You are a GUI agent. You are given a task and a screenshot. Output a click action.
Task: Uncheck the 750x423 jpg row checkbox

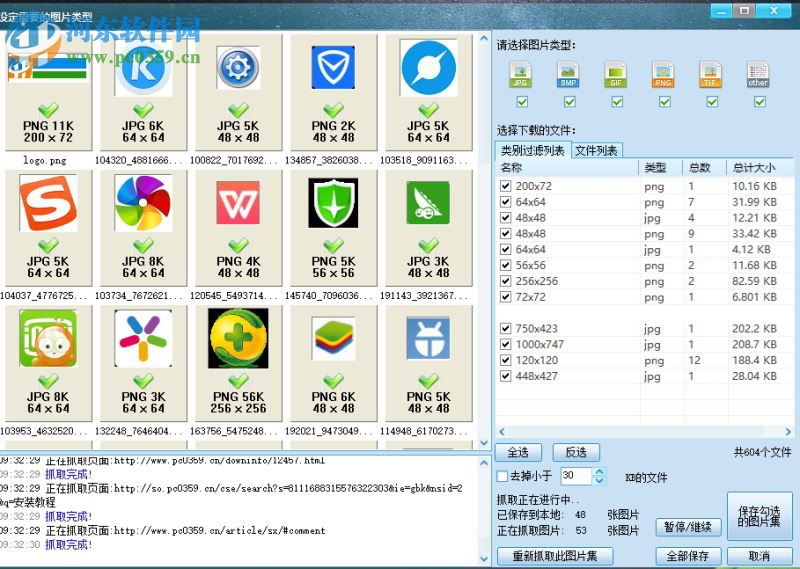505,328
